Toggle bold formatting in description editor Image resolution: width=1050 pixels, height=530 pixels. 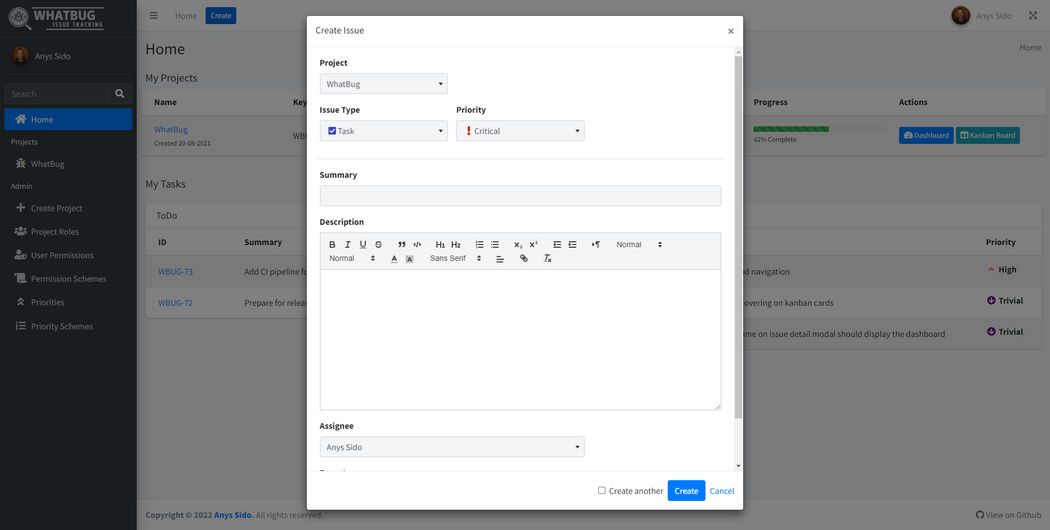pos(333,245)
